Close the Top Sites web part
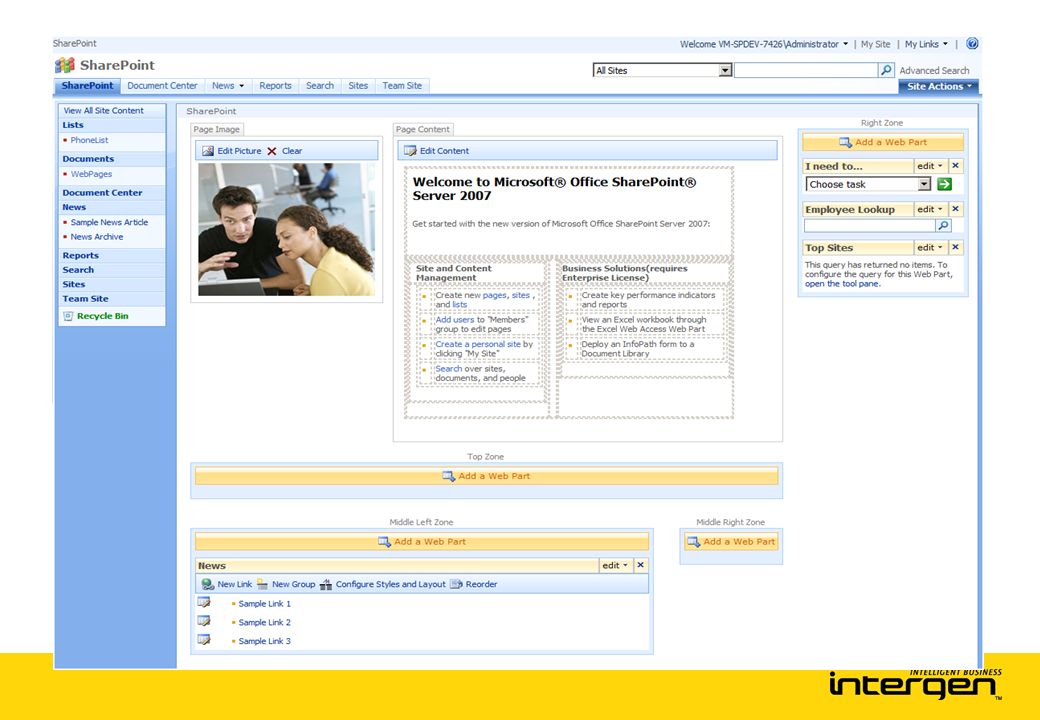Image resolution: width=1040 pixels, height=720 pixels. [955, 247]
